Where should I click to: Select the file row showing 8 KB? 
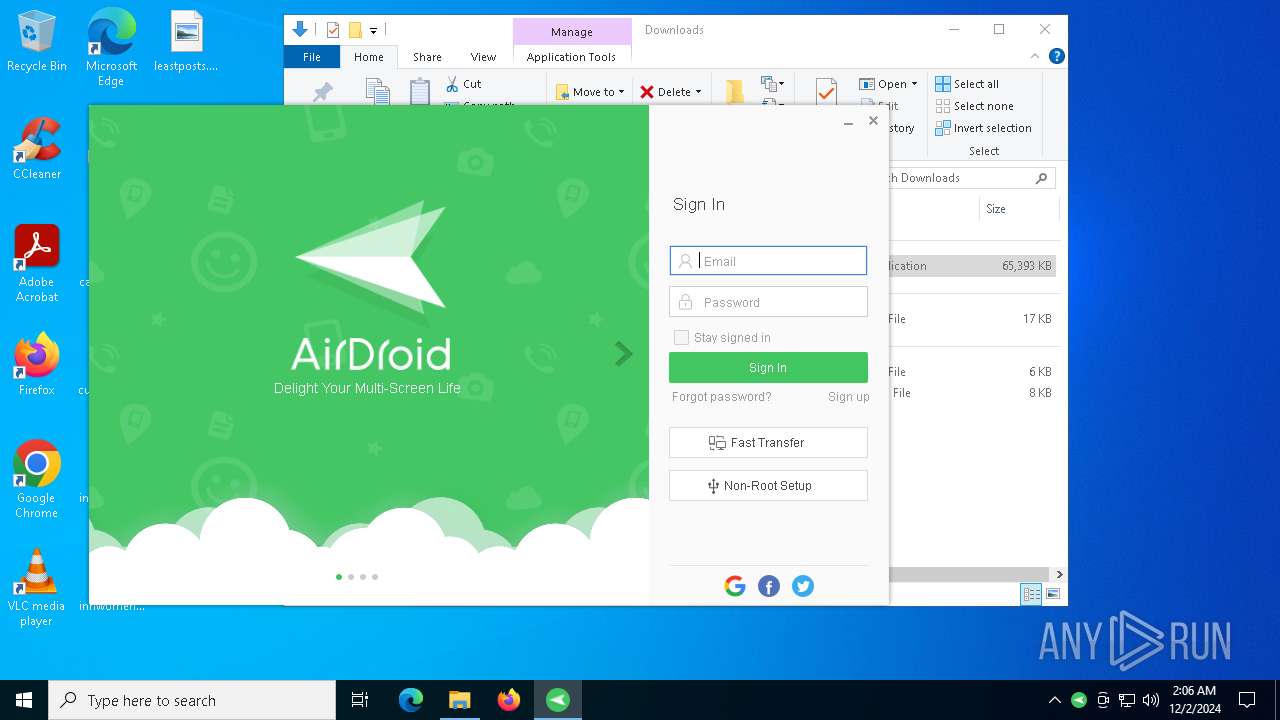pos(971,393)
